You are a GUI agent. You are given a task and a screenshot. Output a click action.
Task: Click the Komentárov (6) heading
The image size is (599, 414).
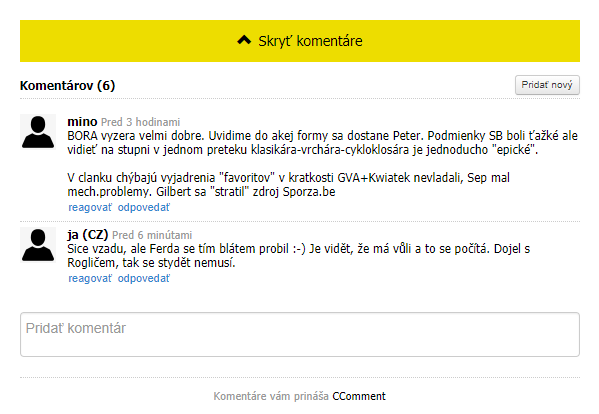(x=67, y=85)
